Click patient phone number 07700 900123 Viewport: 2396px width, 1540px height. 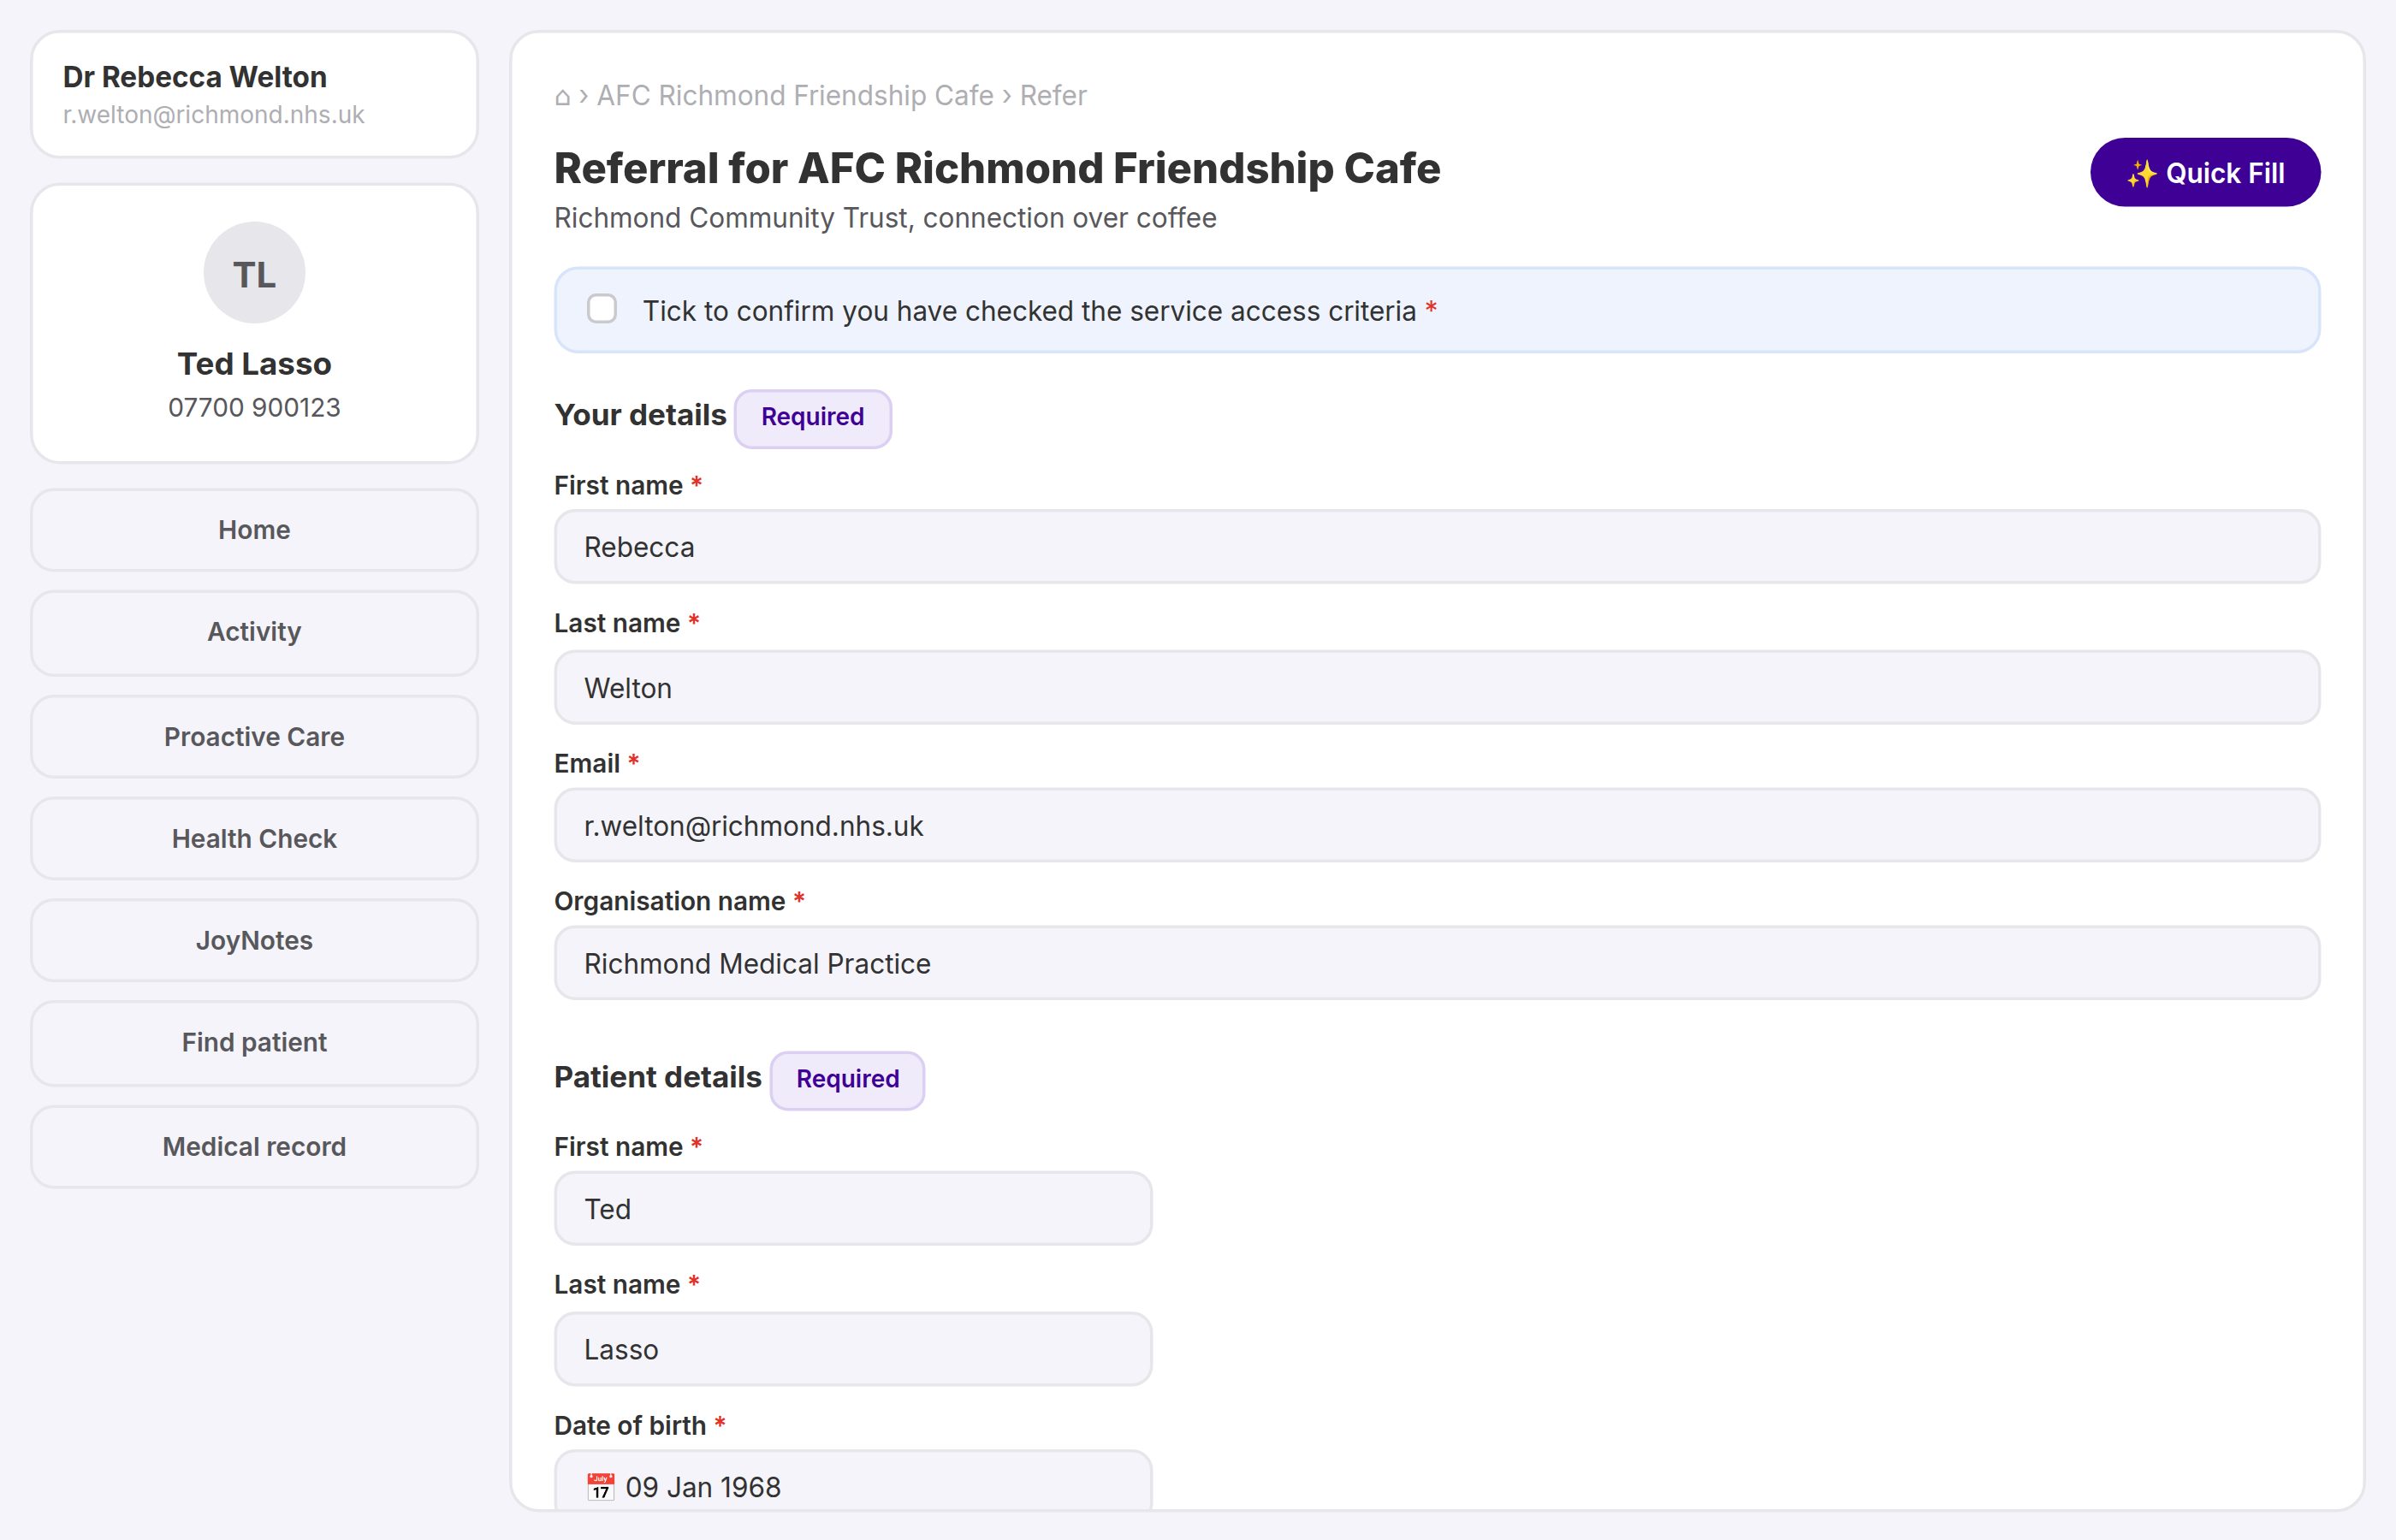[254, 408]
